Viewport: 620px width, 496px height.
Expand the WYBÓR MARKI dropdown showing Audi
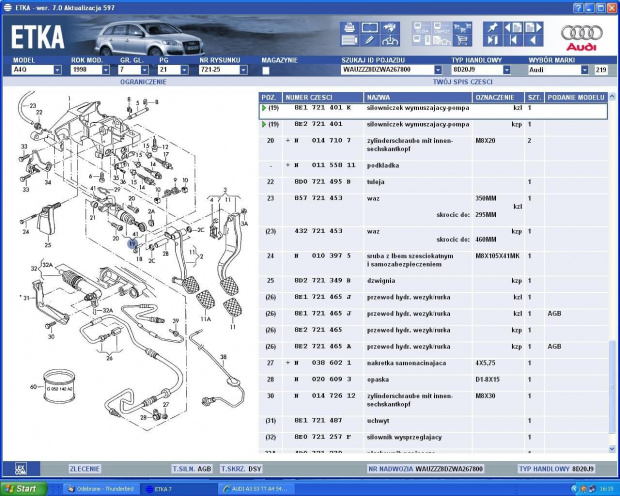tap(584, 70)
